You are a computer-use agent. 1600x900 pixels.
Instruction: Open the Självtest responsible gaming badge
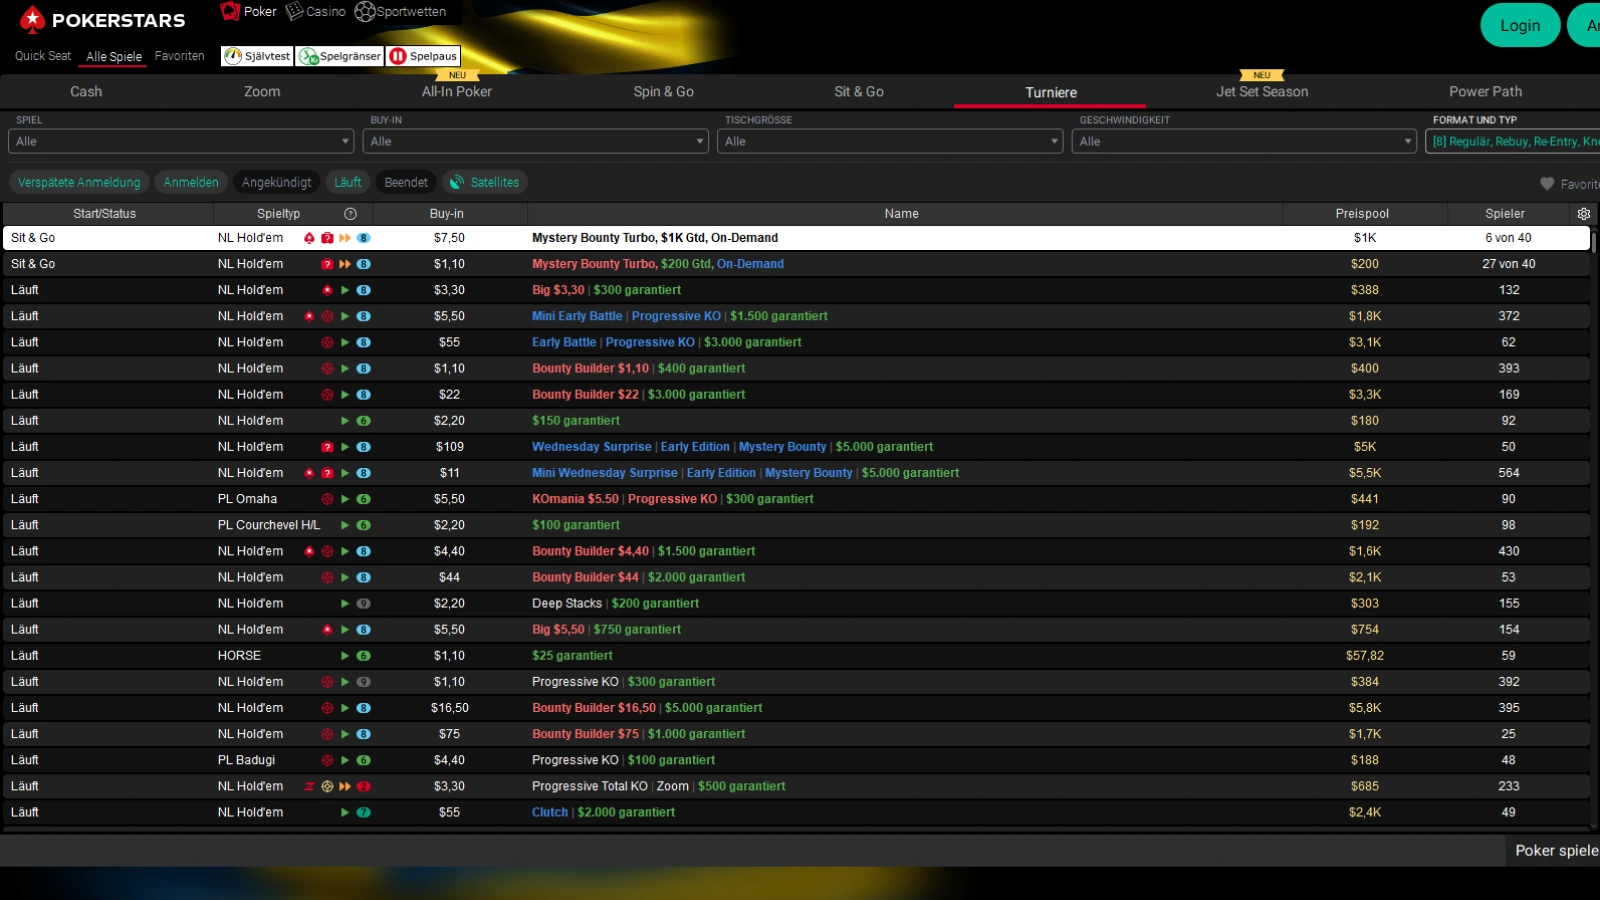(258, 56)
